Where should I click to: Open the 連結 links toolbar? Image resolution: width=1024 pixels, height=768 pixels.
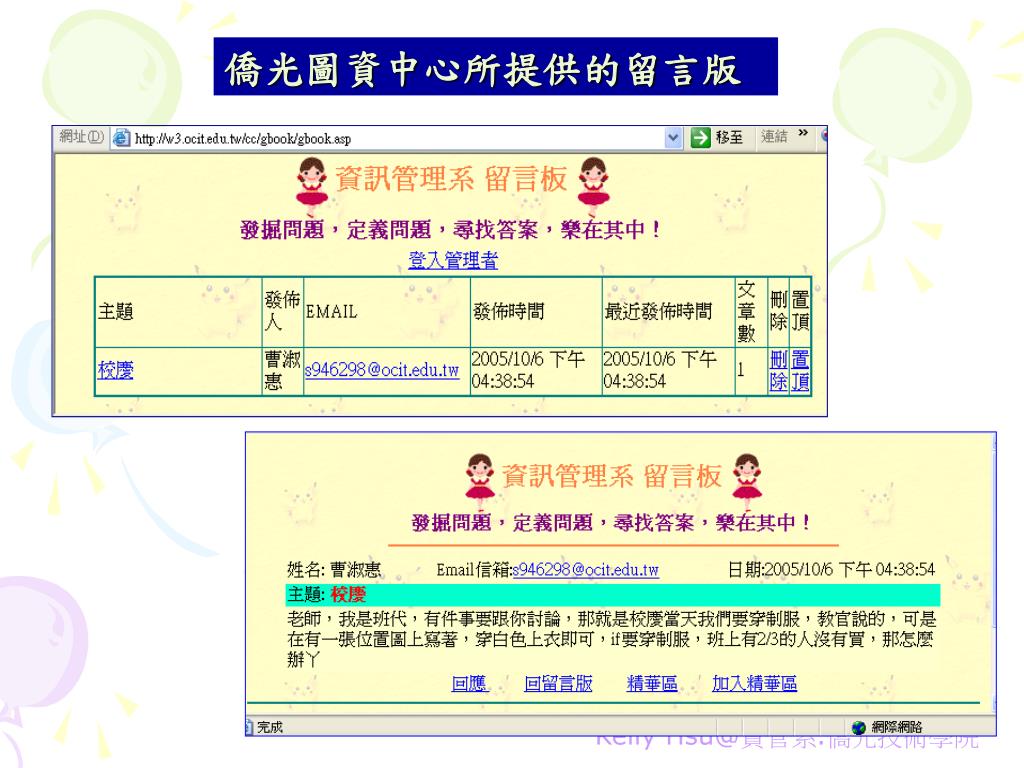(774, 136)
